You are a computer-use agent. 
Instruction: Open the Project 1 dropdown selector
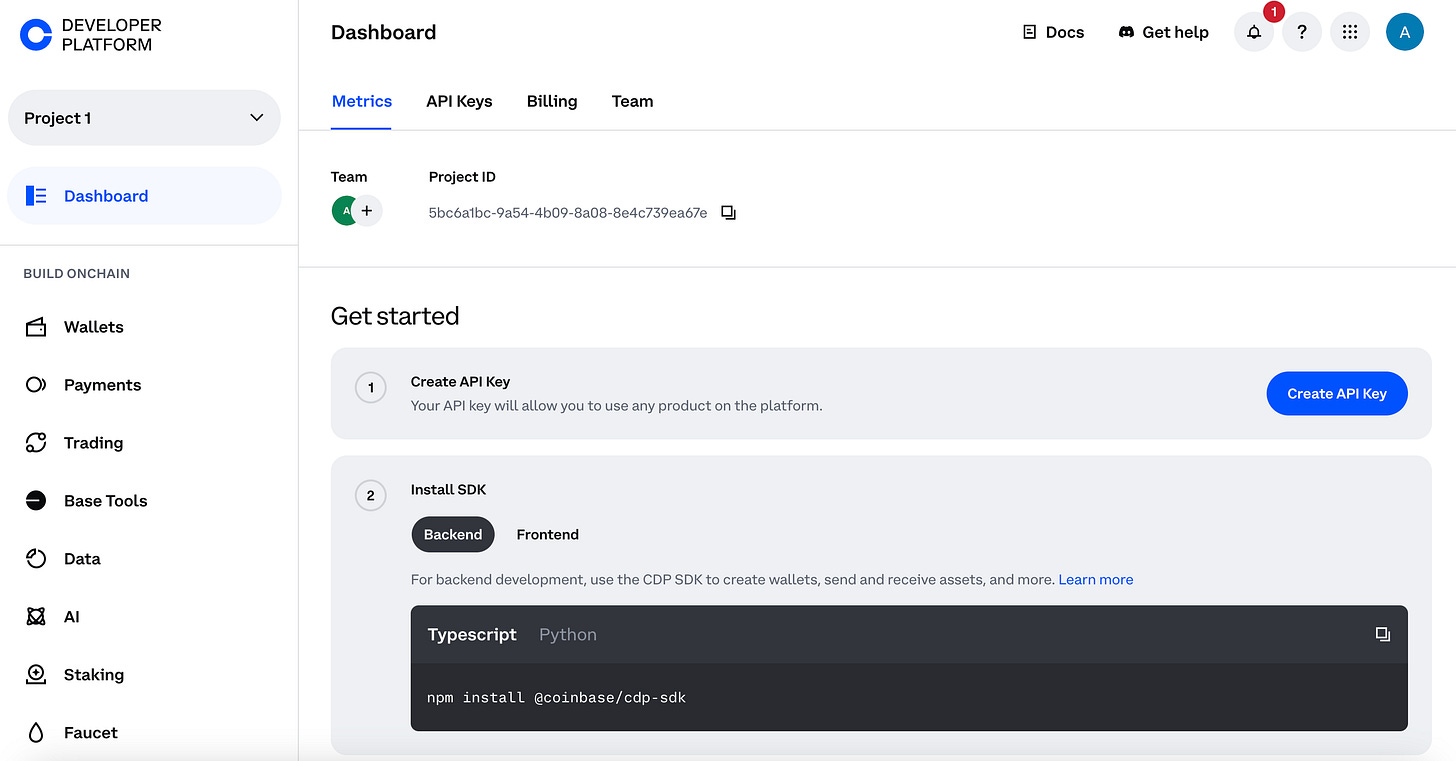144,118
